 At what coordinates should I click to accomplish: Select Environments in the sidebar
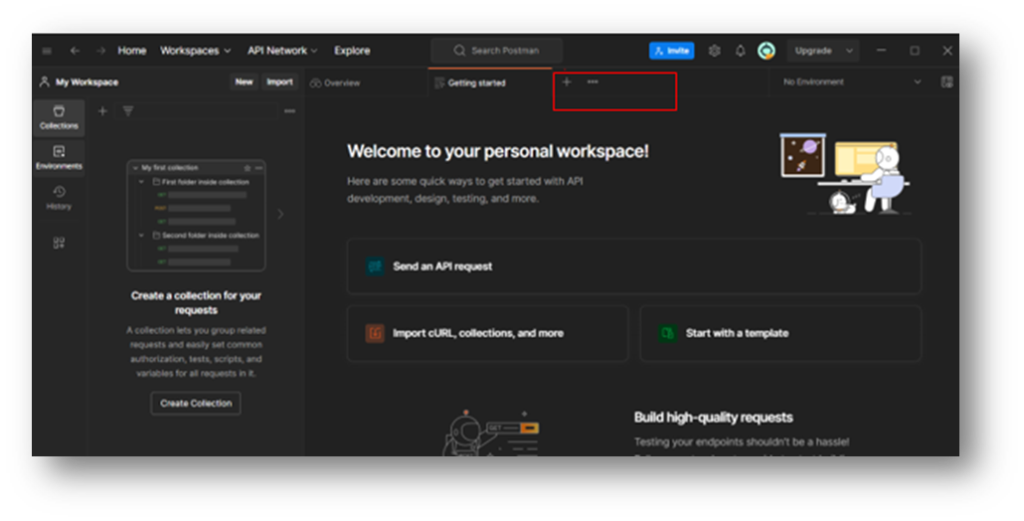[x=59, y=157]
